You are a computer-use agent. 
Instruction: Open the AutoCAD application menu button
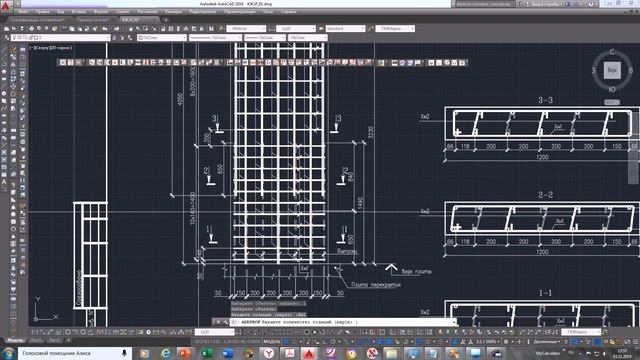(5, 6)
